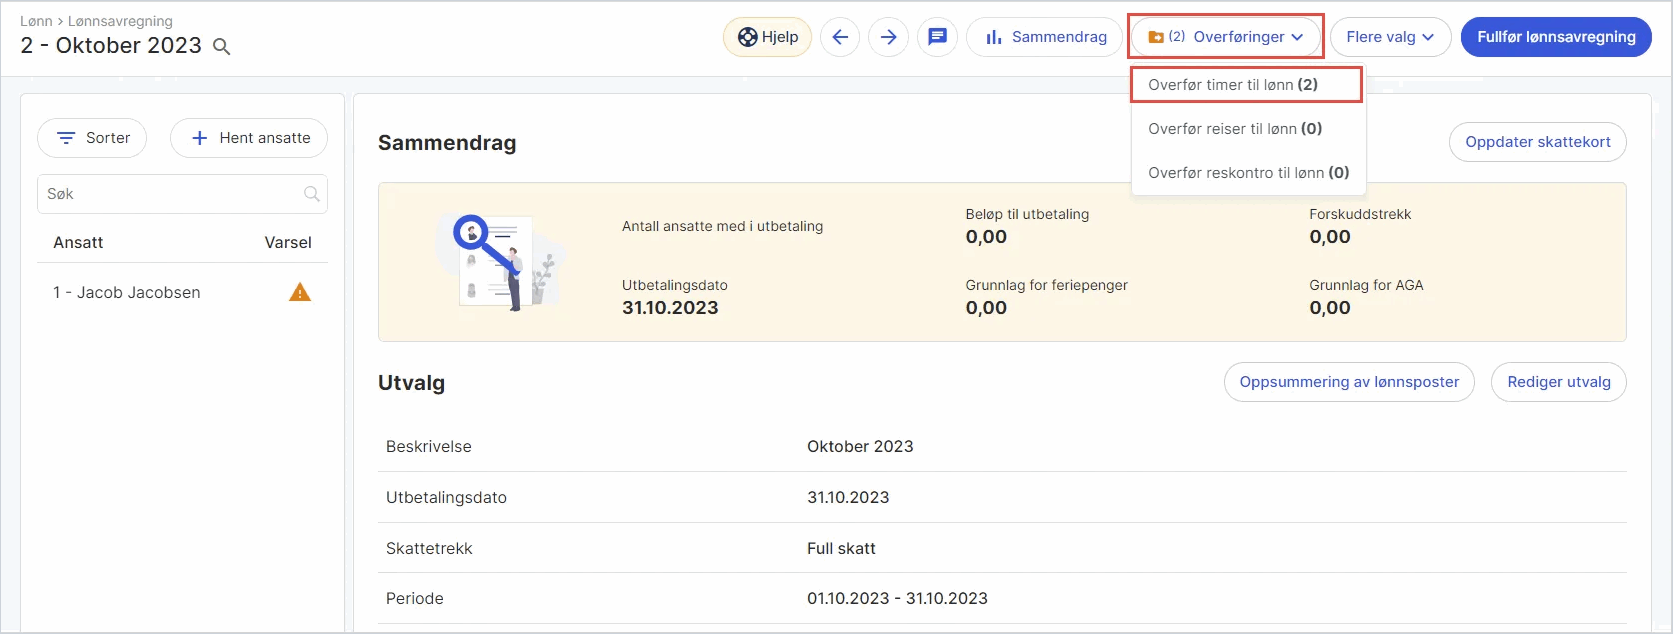
Task: Click Fullfør lønnsavregning button
Action: pyautogui.click(x=1556, y=37)
